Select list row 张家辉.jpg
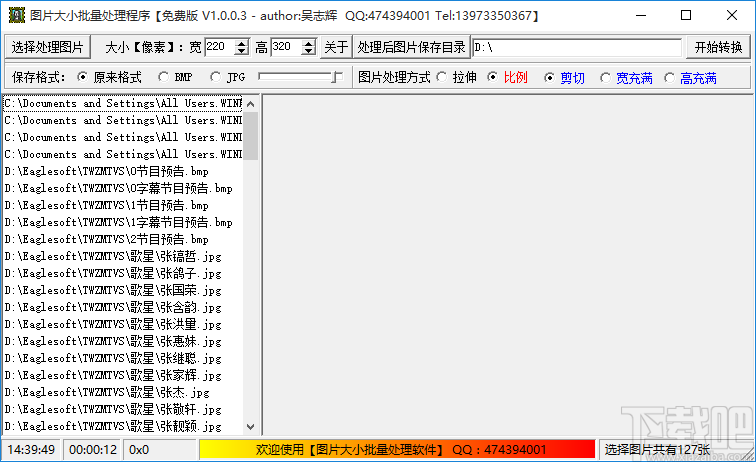Image resolution: width=756 pixels, height=462 pixels. [123, 375]
